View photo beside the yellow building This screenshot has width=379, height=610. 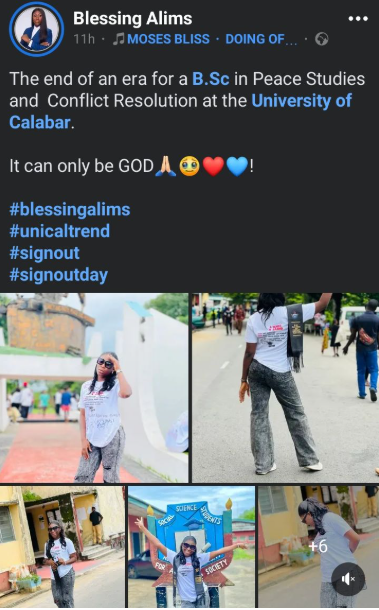pyautogui.click(x=62, y=547)
